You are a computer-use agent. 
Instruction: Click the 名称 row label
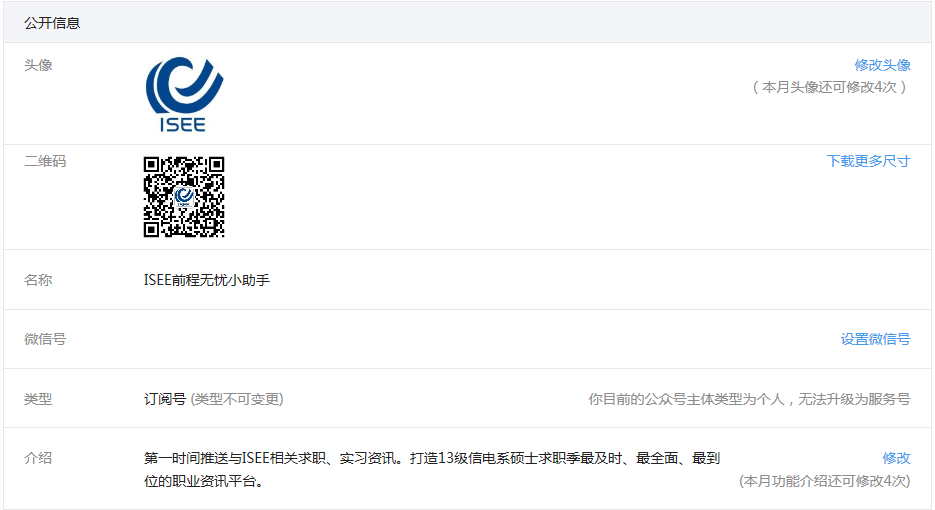38,280
